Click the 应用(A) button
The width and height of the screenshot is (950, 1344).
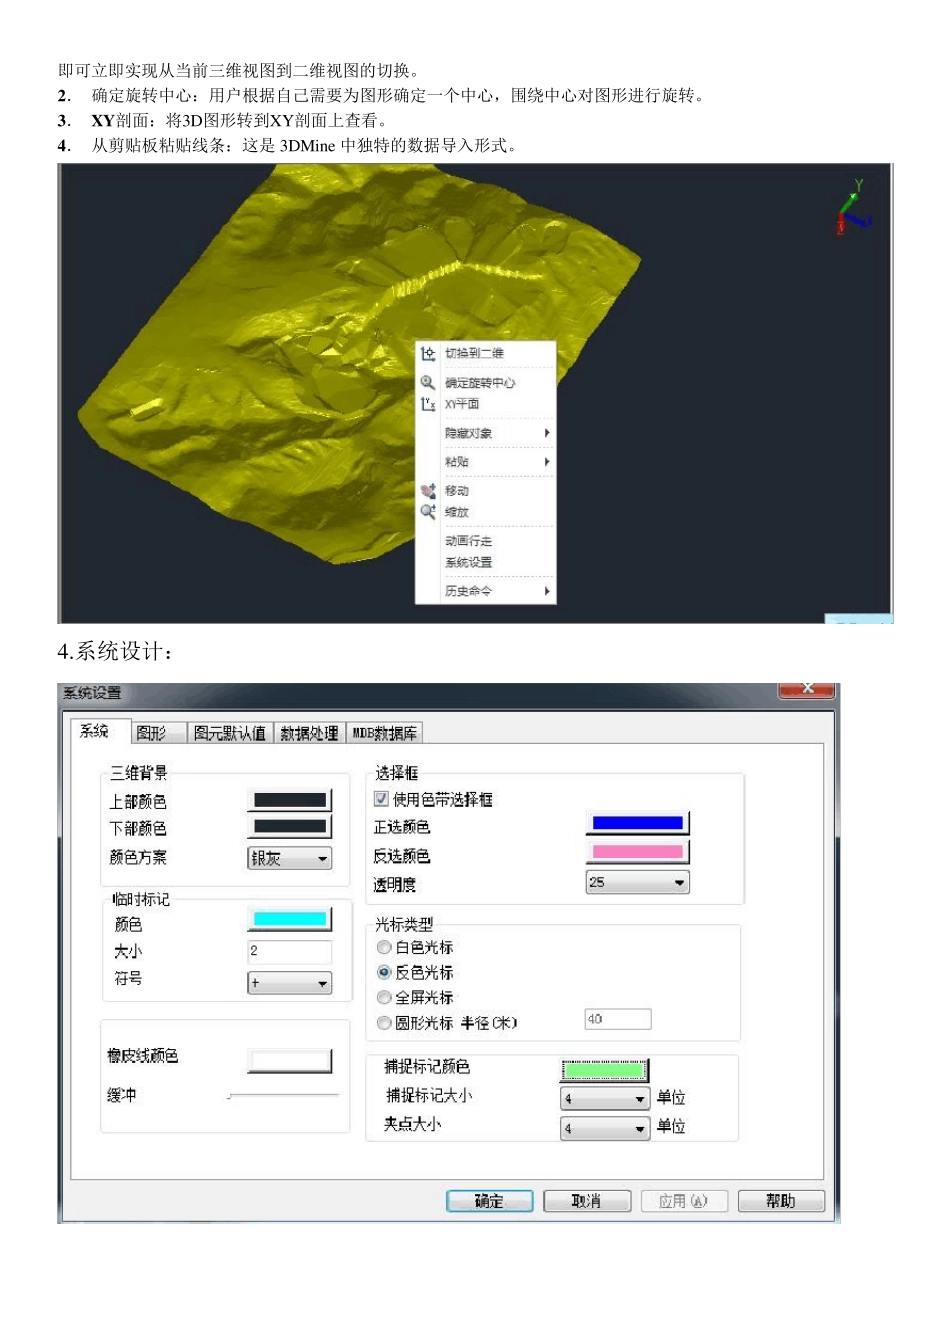coord(684,1201)
